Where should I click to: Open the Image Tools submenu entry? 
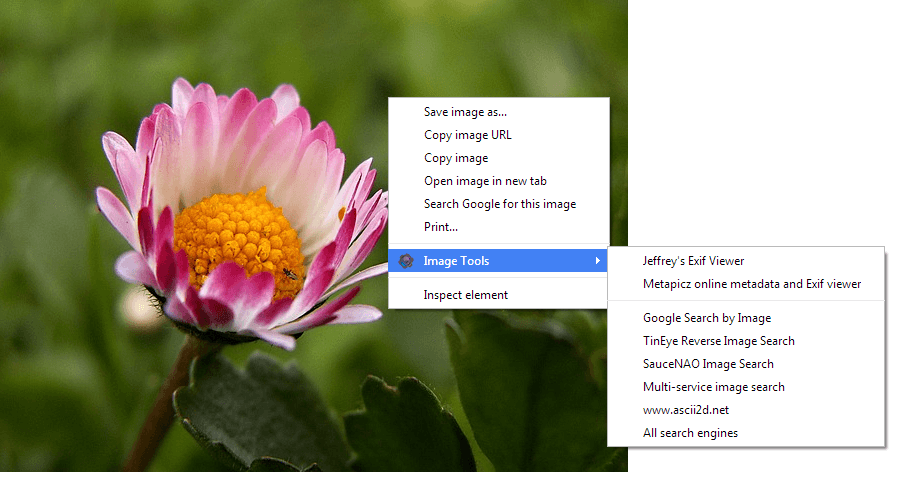click(498, 261)
